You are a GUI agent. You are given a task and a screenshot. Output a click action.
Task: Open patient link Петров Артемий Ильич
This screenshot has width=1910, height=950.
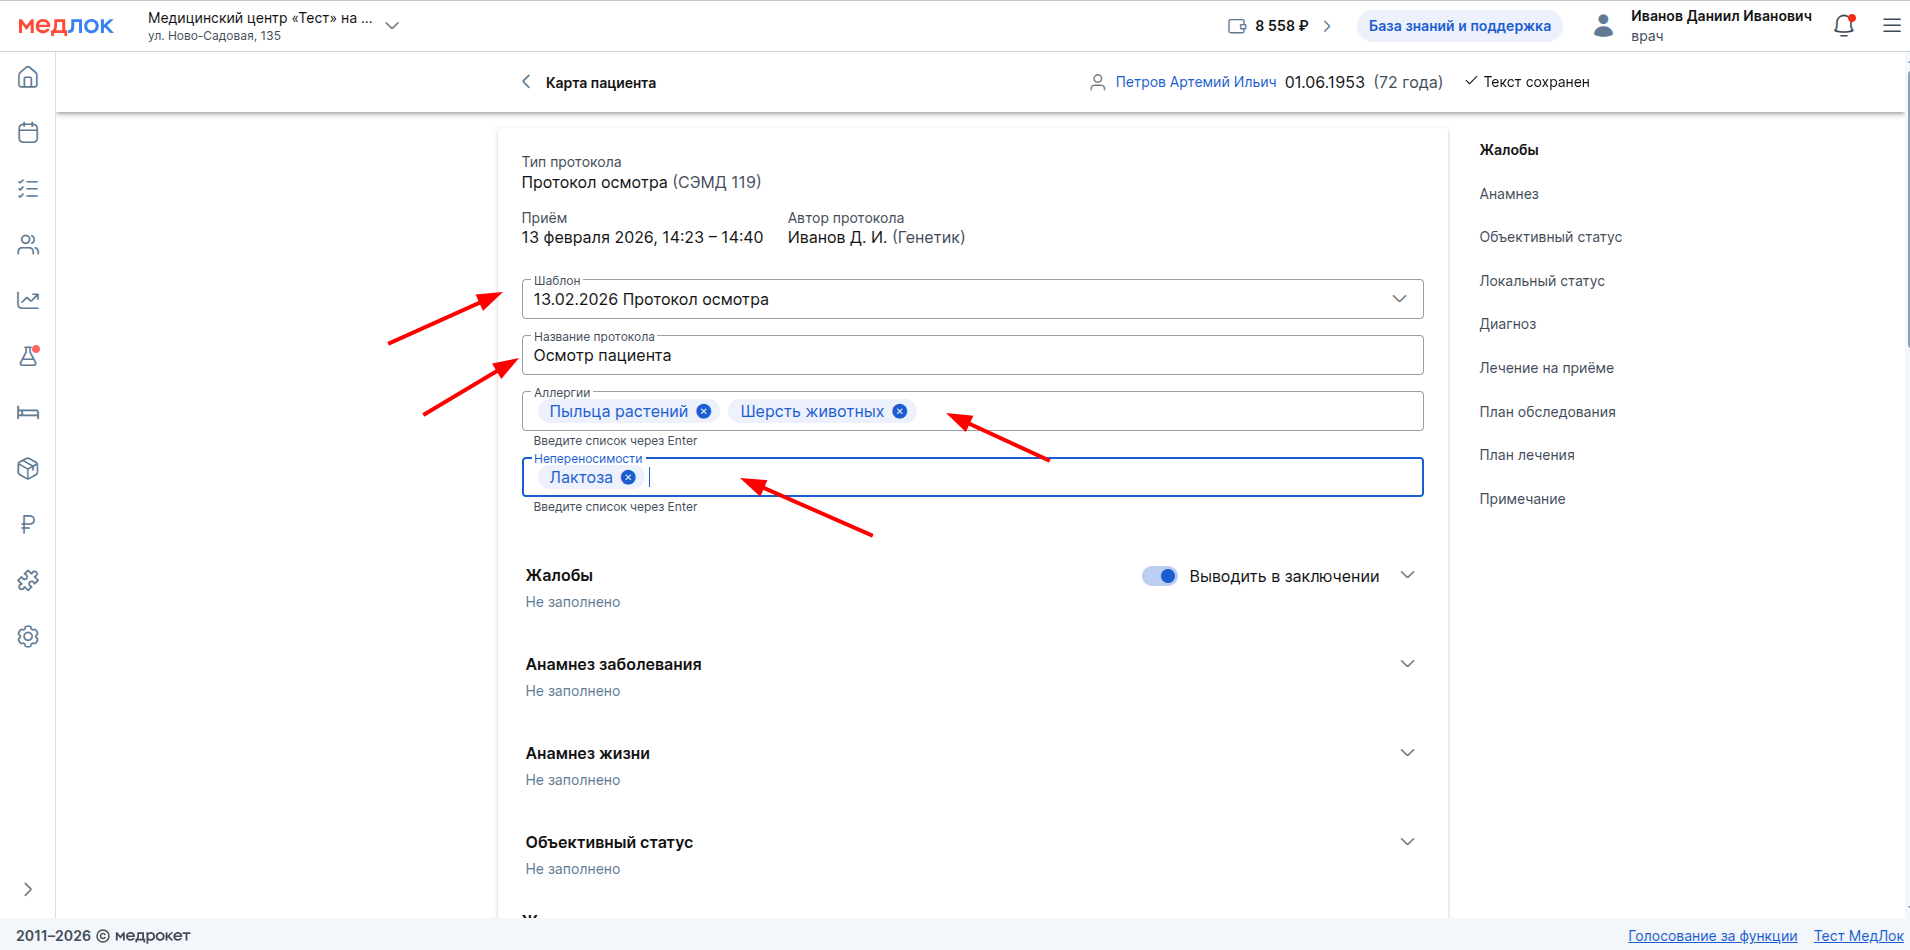(1195, 82)
